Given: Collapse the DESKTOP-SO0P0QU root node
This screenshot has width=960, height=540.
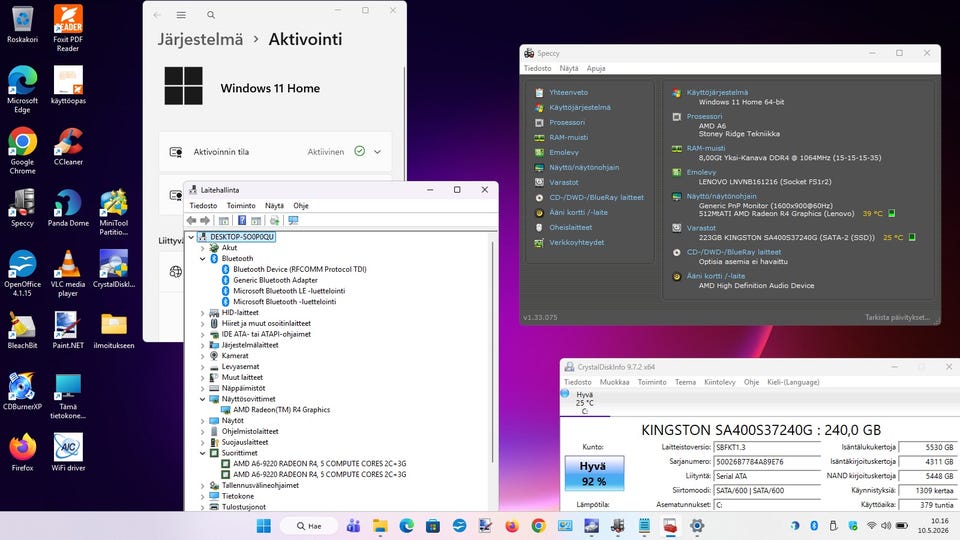Looking at the screenshot, I should 191,237.
